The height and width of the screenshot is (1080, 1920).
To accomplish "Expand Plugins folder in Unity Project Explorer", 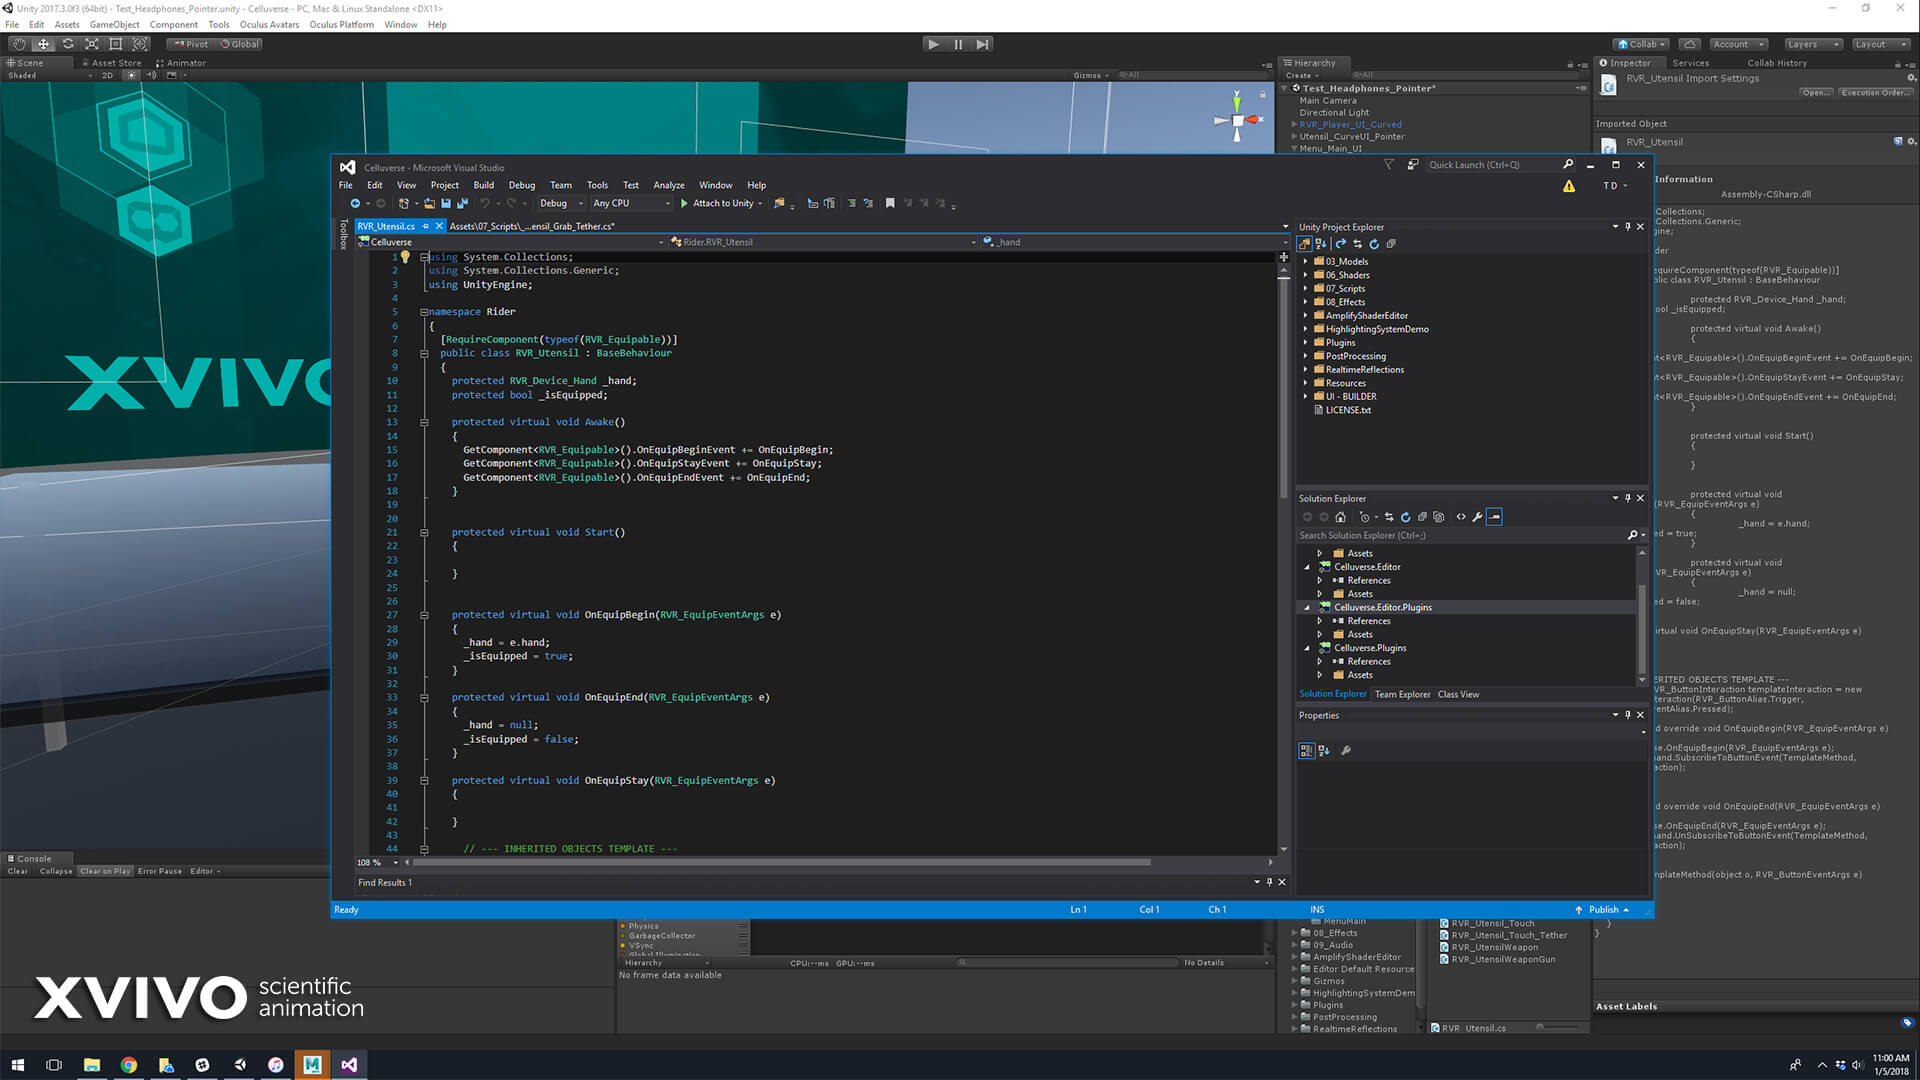I will (x=1305, y=343).
